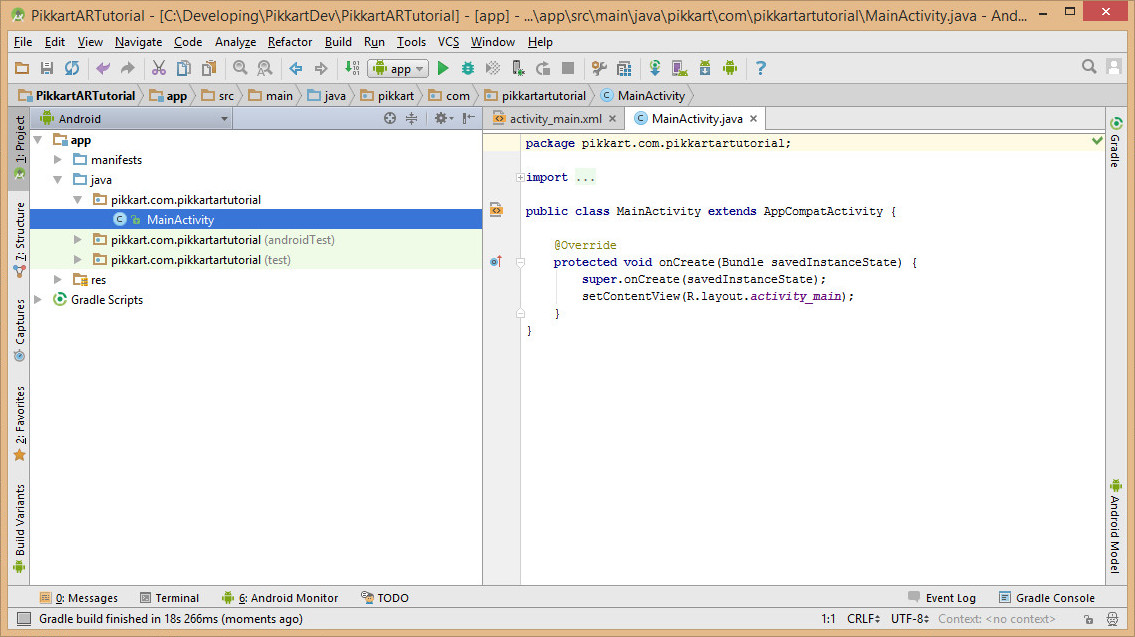1135x637 pixels.
Task: Expand the Gradle Scripts node
Action: point(38,300)
